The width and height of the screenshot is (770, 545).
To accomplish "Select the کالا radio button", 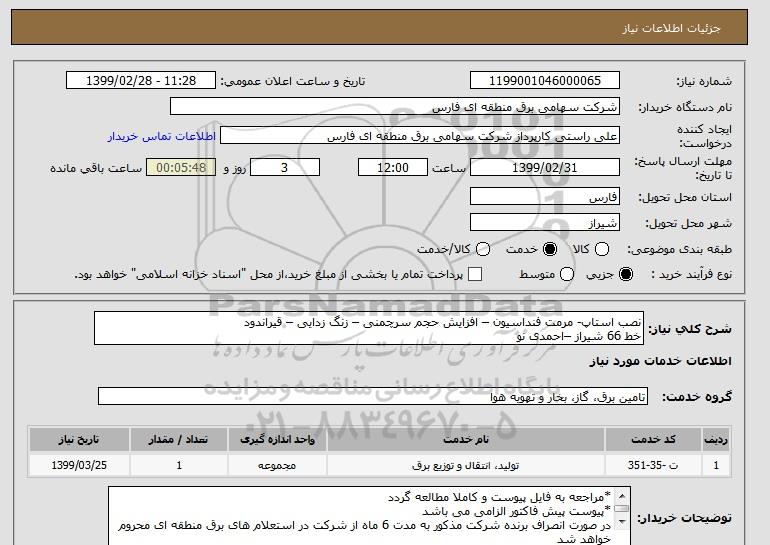I will (x=602, y=249).
